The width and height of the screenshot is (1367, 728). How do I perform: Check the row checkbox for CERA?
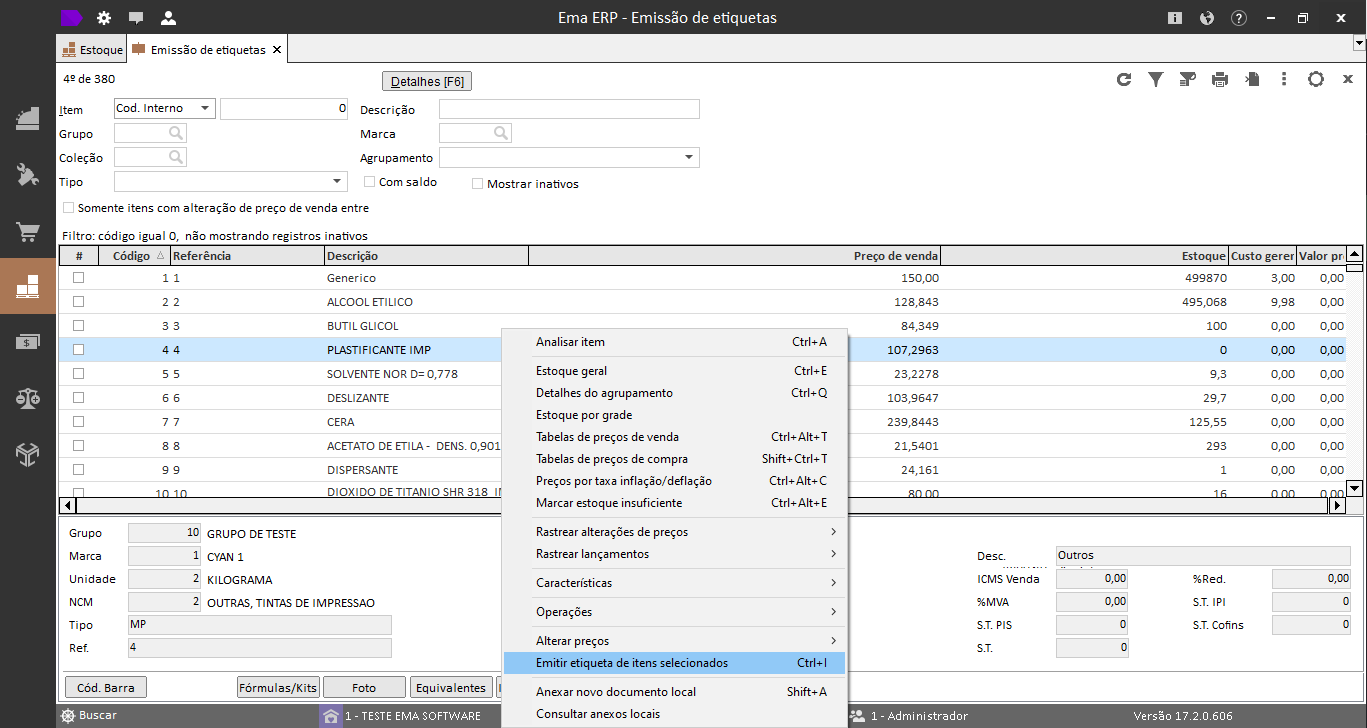point(78,422)
